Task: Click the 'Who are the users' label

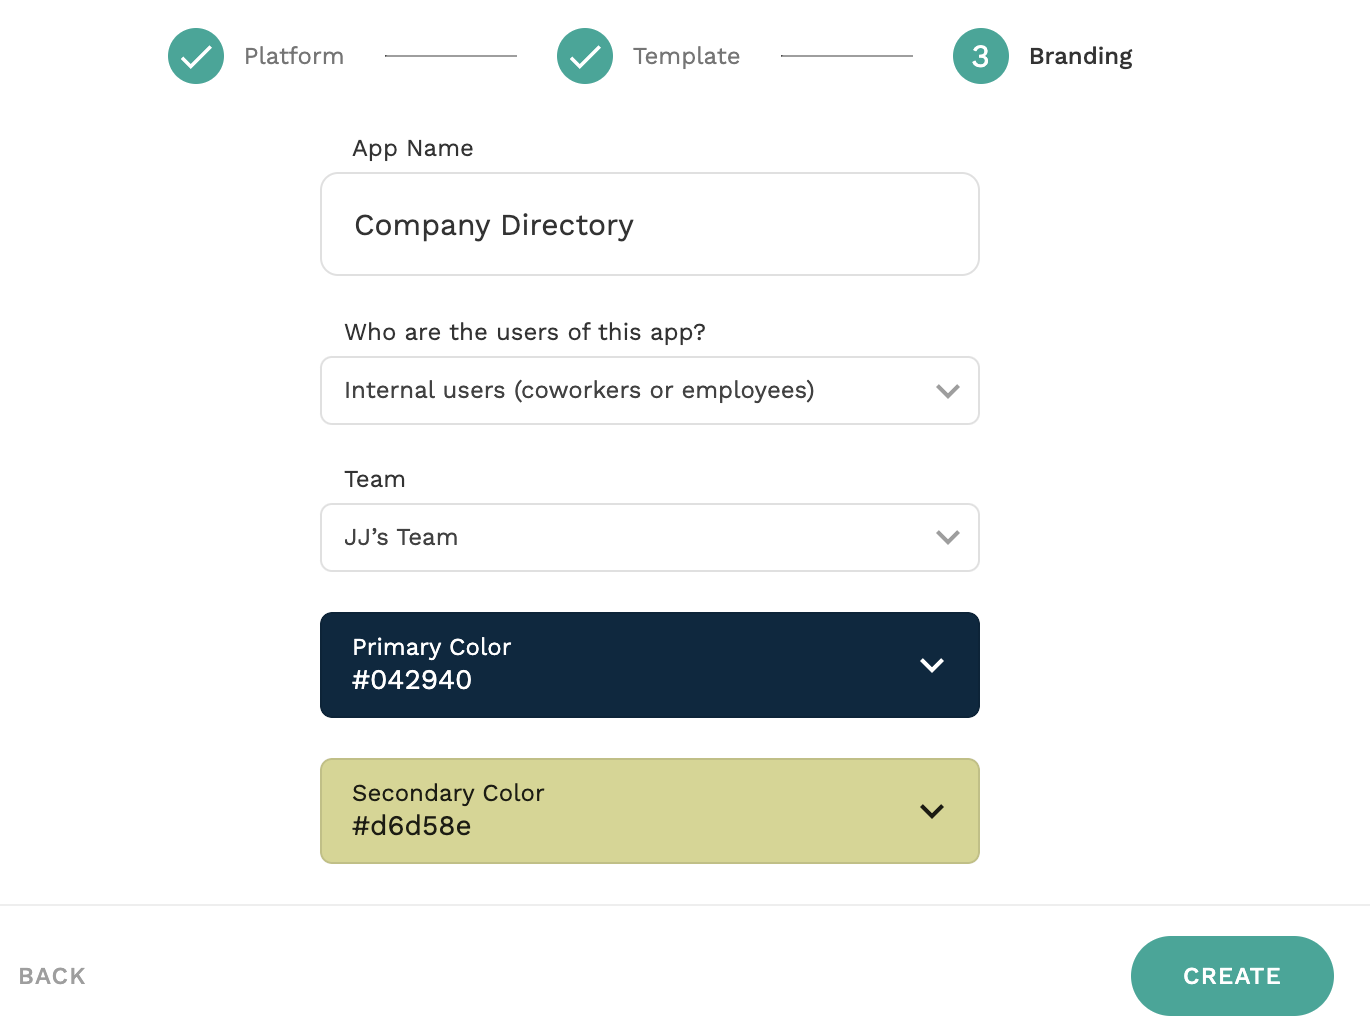Action: click(x=525, y=332)
